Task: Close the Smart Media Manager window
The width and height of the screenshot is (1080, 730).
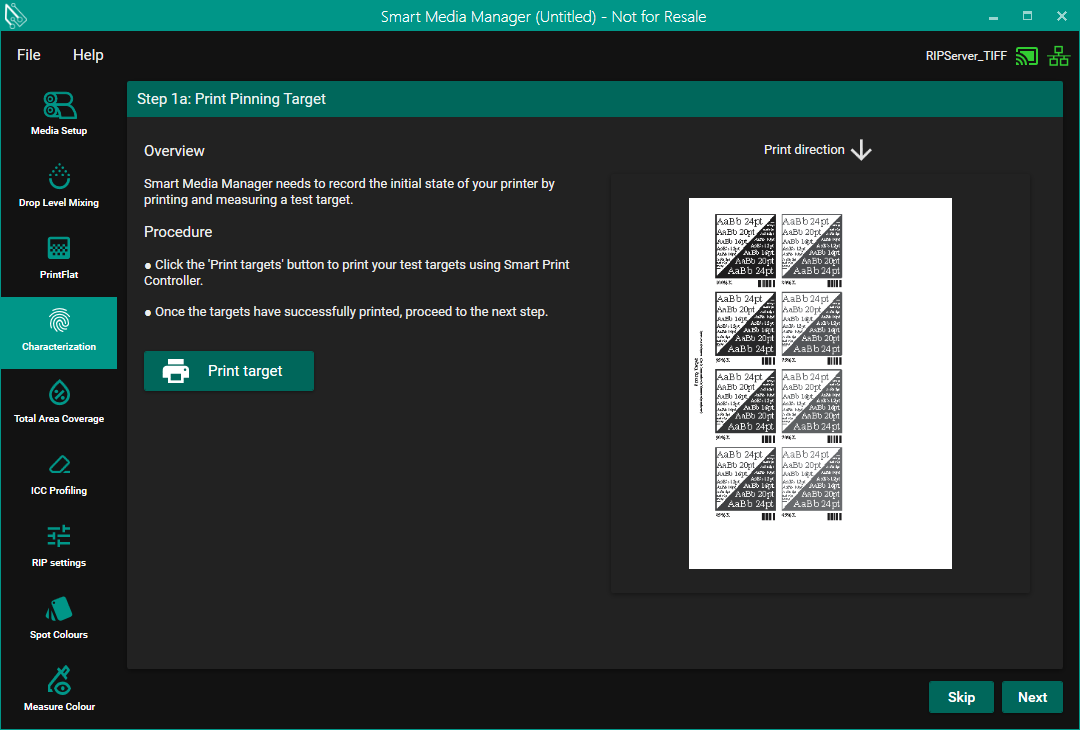Action: (1061, 17)
